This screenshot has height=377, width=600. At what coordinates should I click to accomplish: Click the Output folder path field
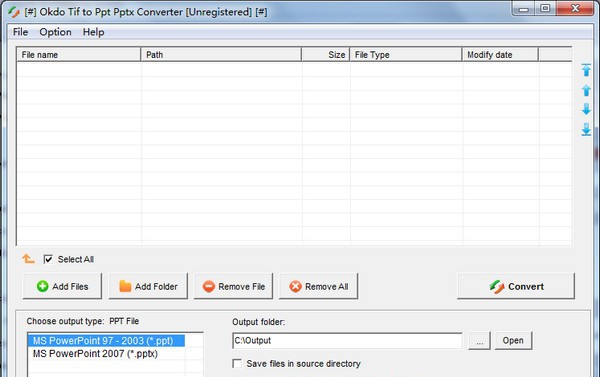[x=347, y=340]
